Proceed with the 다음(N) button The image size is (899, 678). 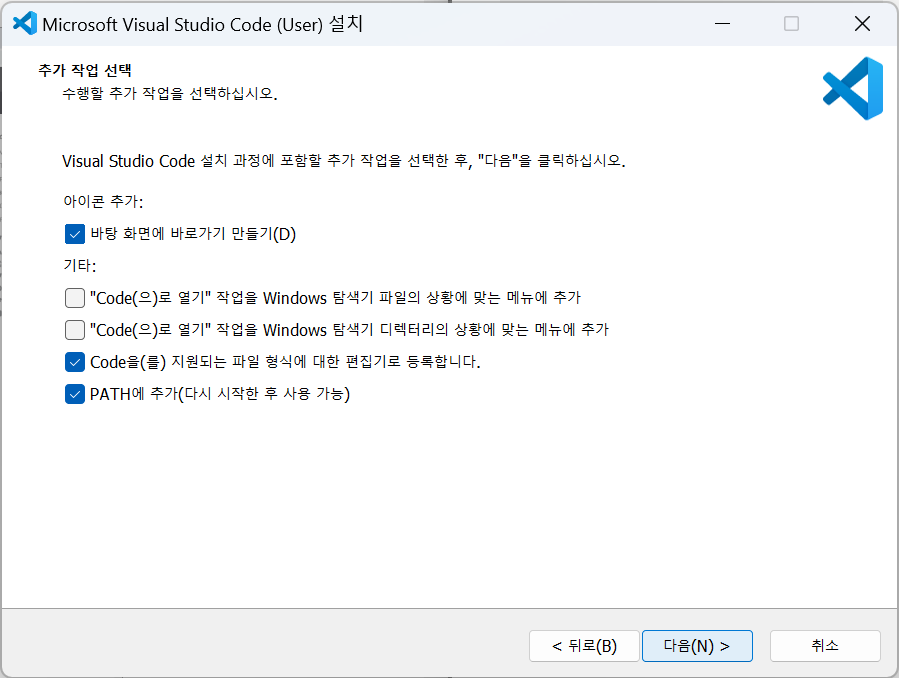[x=697, y=646]
